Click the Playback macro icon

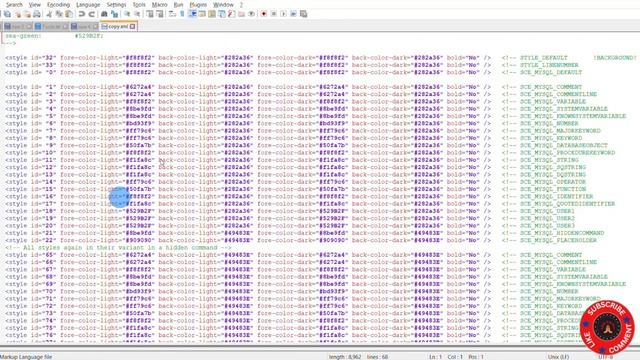click(283, 14)
